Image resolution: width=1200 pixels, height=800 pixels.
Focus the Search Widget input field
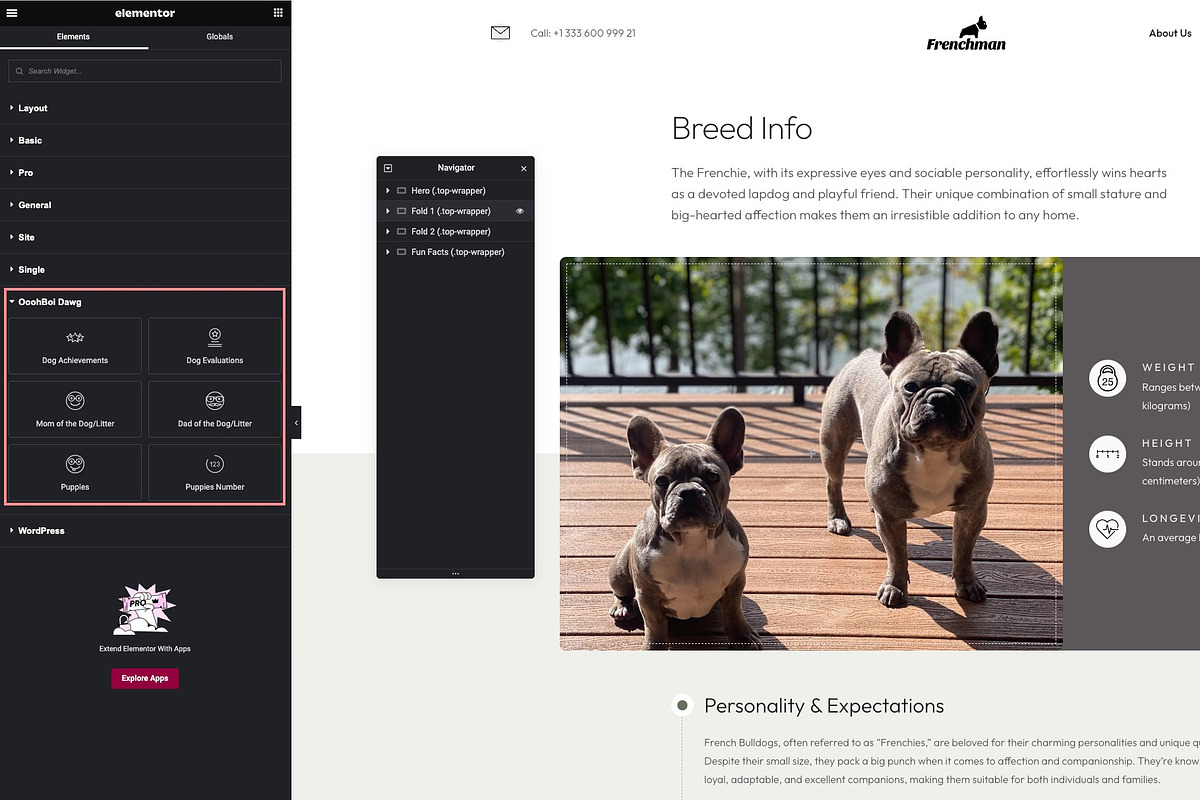pos(145,71)
